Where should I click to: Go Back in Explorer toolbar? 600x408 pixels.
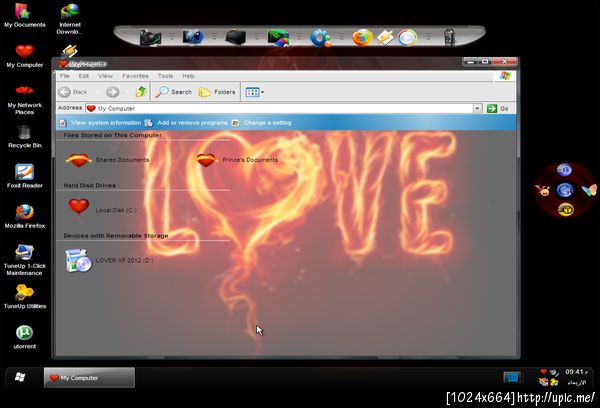(73, 92)
